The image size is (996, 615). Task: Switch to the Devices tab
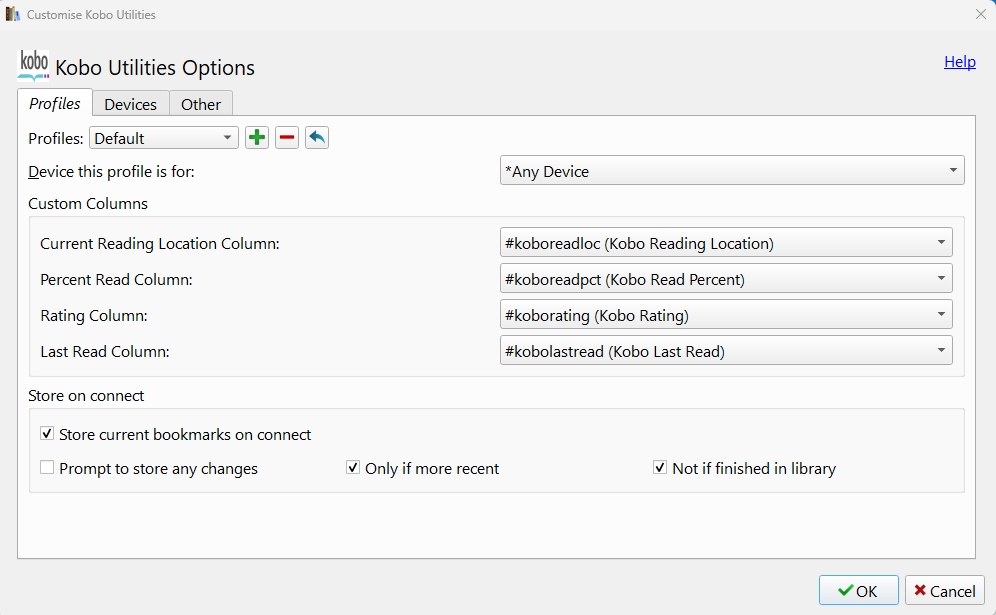[130, 104]
